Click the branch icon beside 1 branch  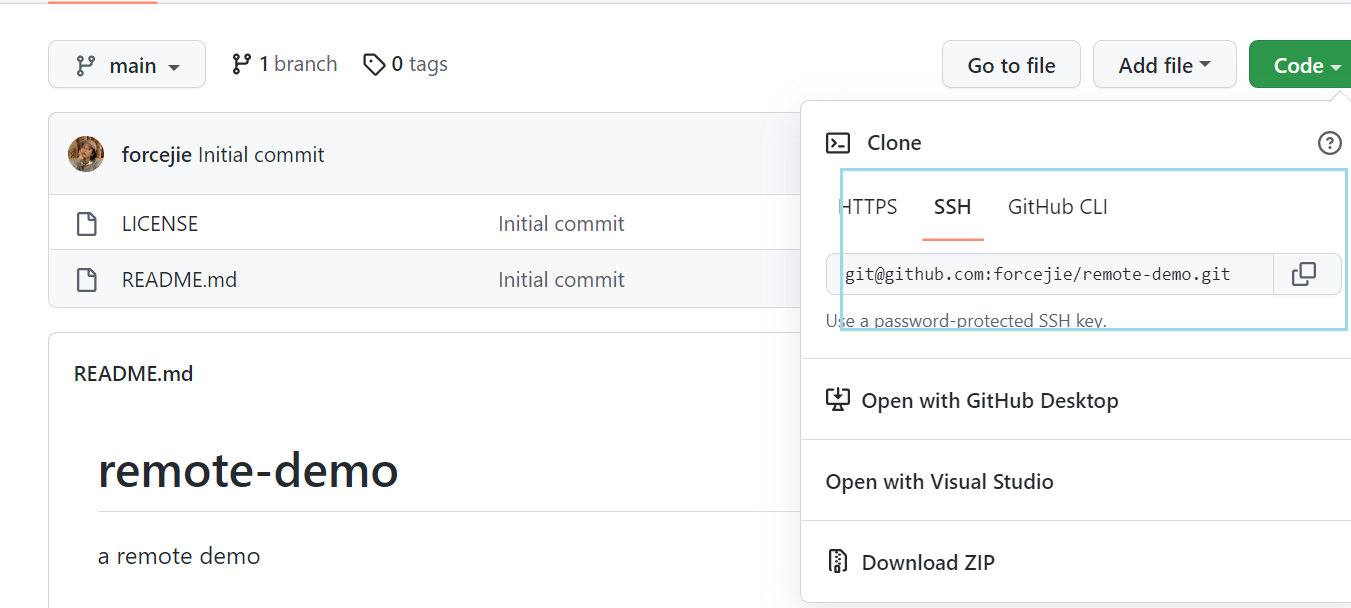point(241,64)
